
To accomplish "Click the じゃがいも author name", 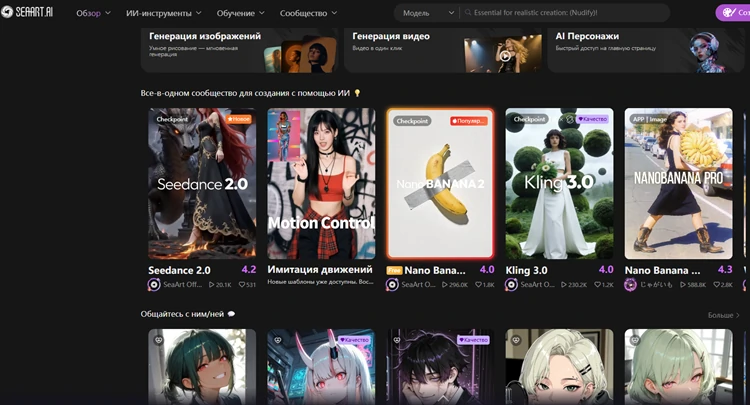I will pyautogui.click(x=656, y=285).
